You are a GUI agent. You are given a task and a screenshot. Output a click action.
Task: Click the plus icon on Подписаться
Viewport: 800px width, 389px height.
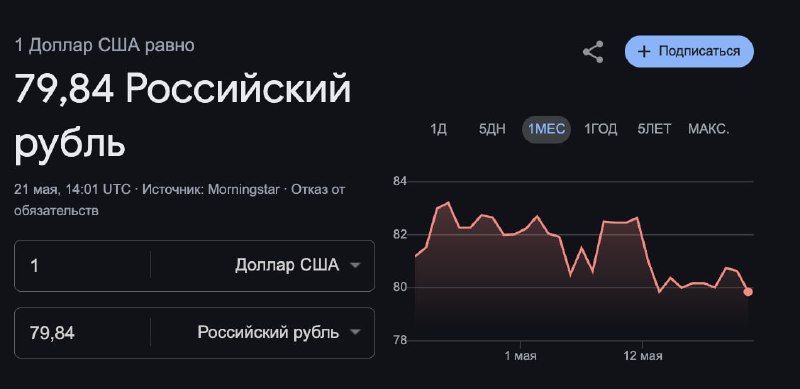pyautogui.click(x=644, y=52)
